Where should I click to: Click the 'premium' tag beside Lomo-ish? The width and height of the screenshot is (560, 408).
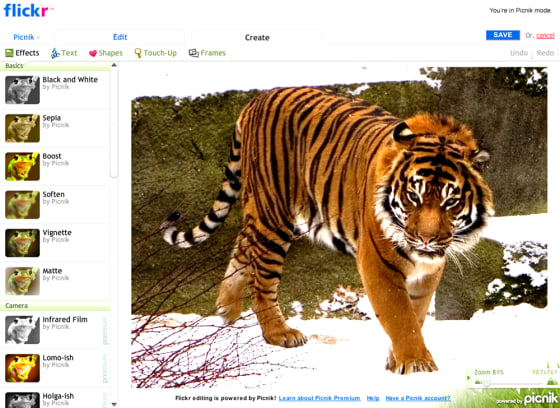point(105,368)
